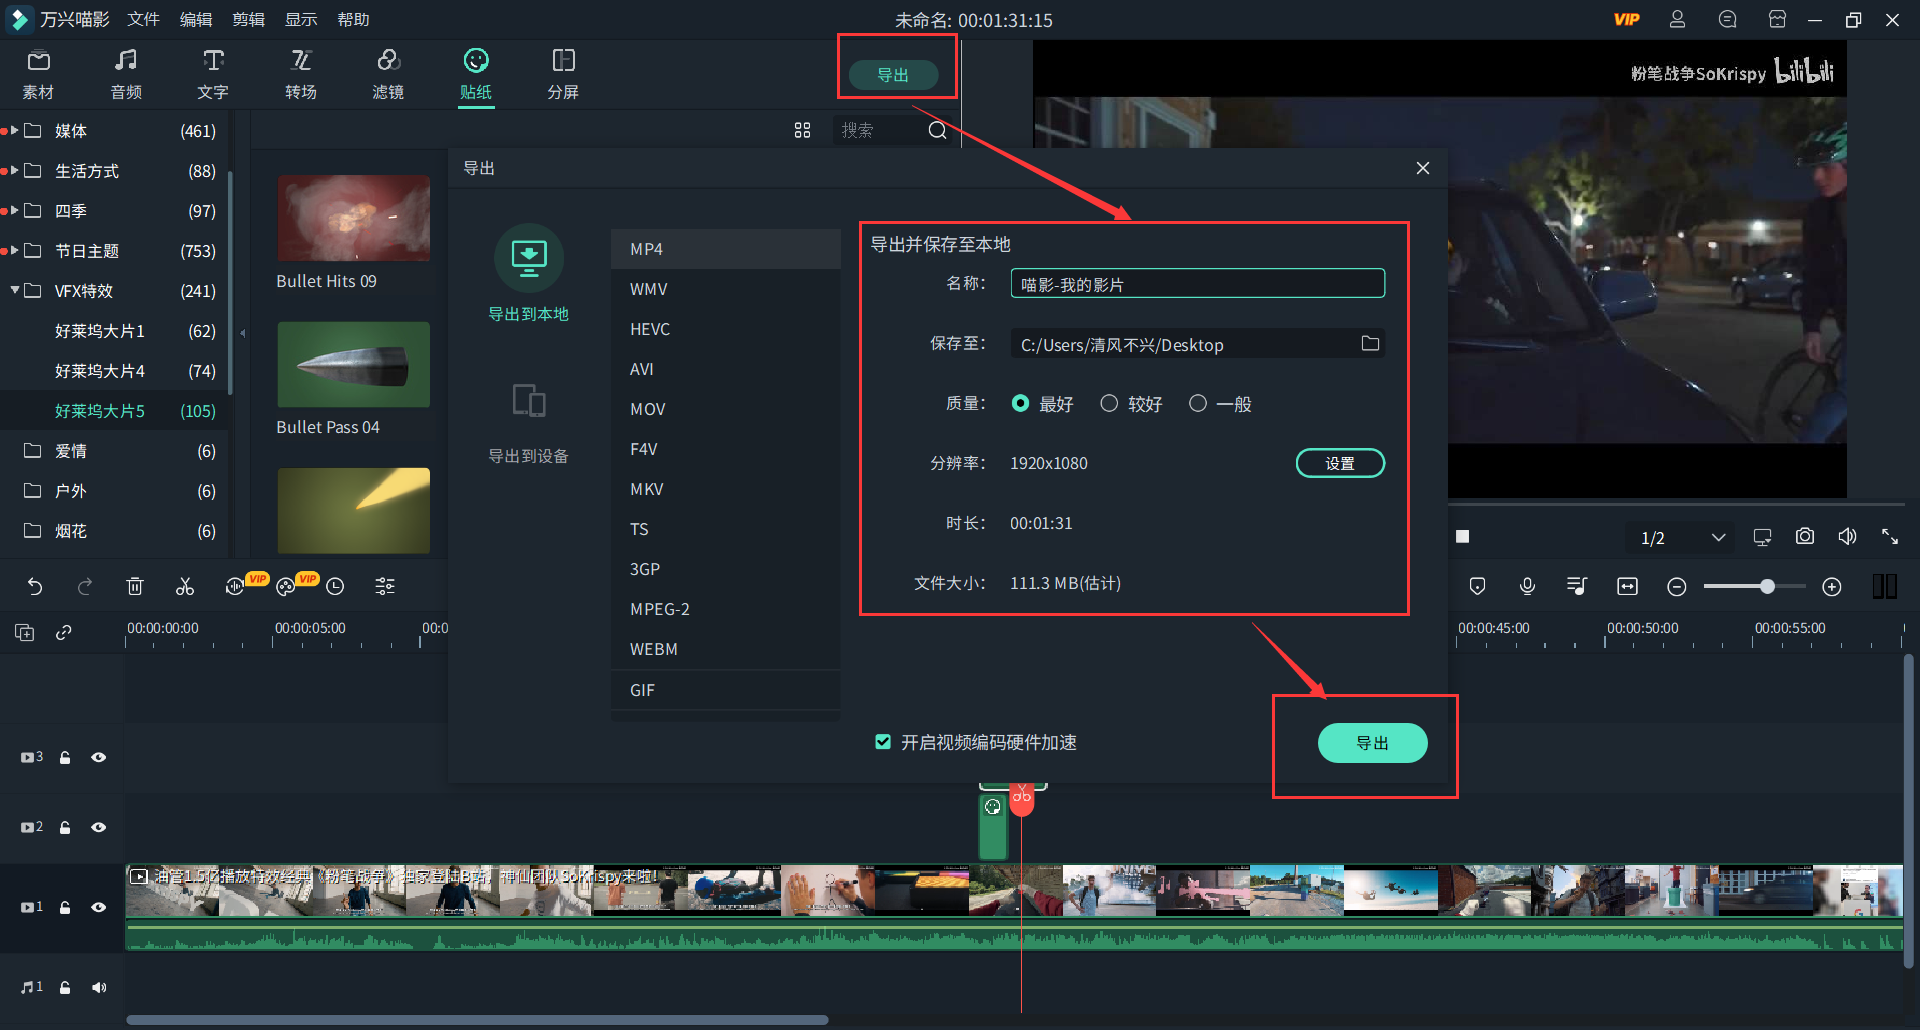The height and width of the screenshot is (1030, 1920).
Task: Open the 音频 (Audio) panel
Action: tap(125, 73)
